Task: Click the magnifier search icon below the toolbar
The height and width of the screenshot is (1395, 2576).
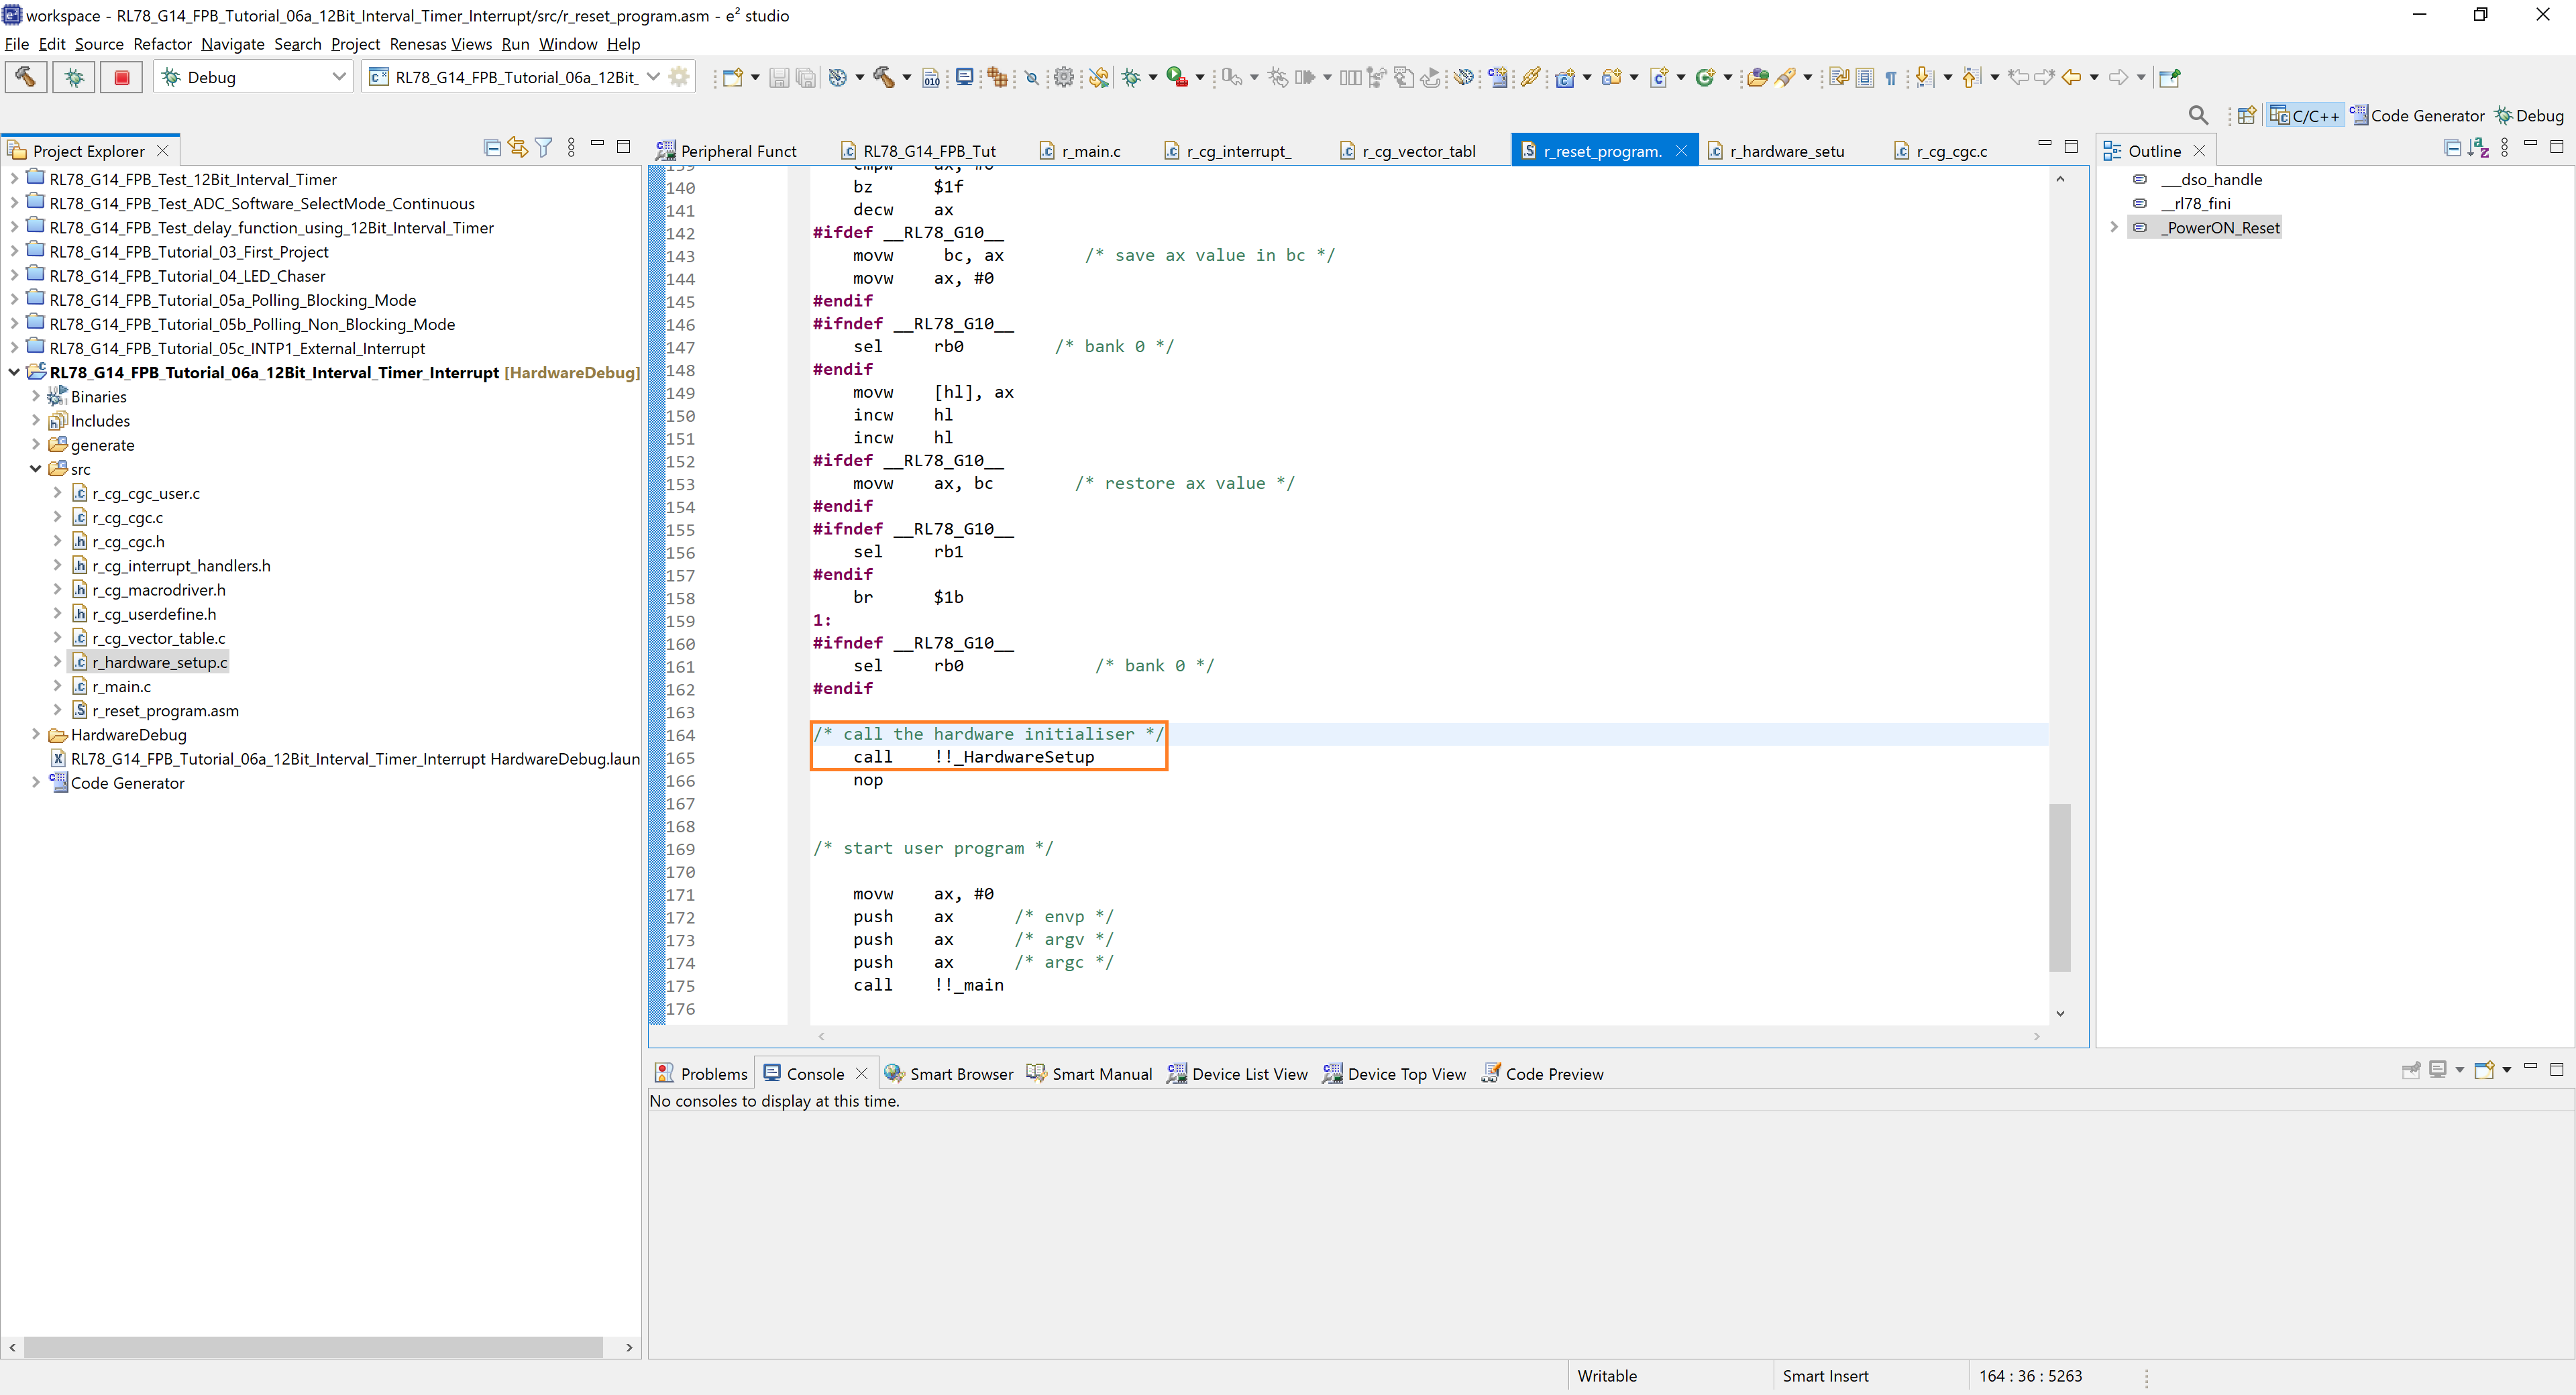Action: pyautogui.click(x=2198, y=115)
